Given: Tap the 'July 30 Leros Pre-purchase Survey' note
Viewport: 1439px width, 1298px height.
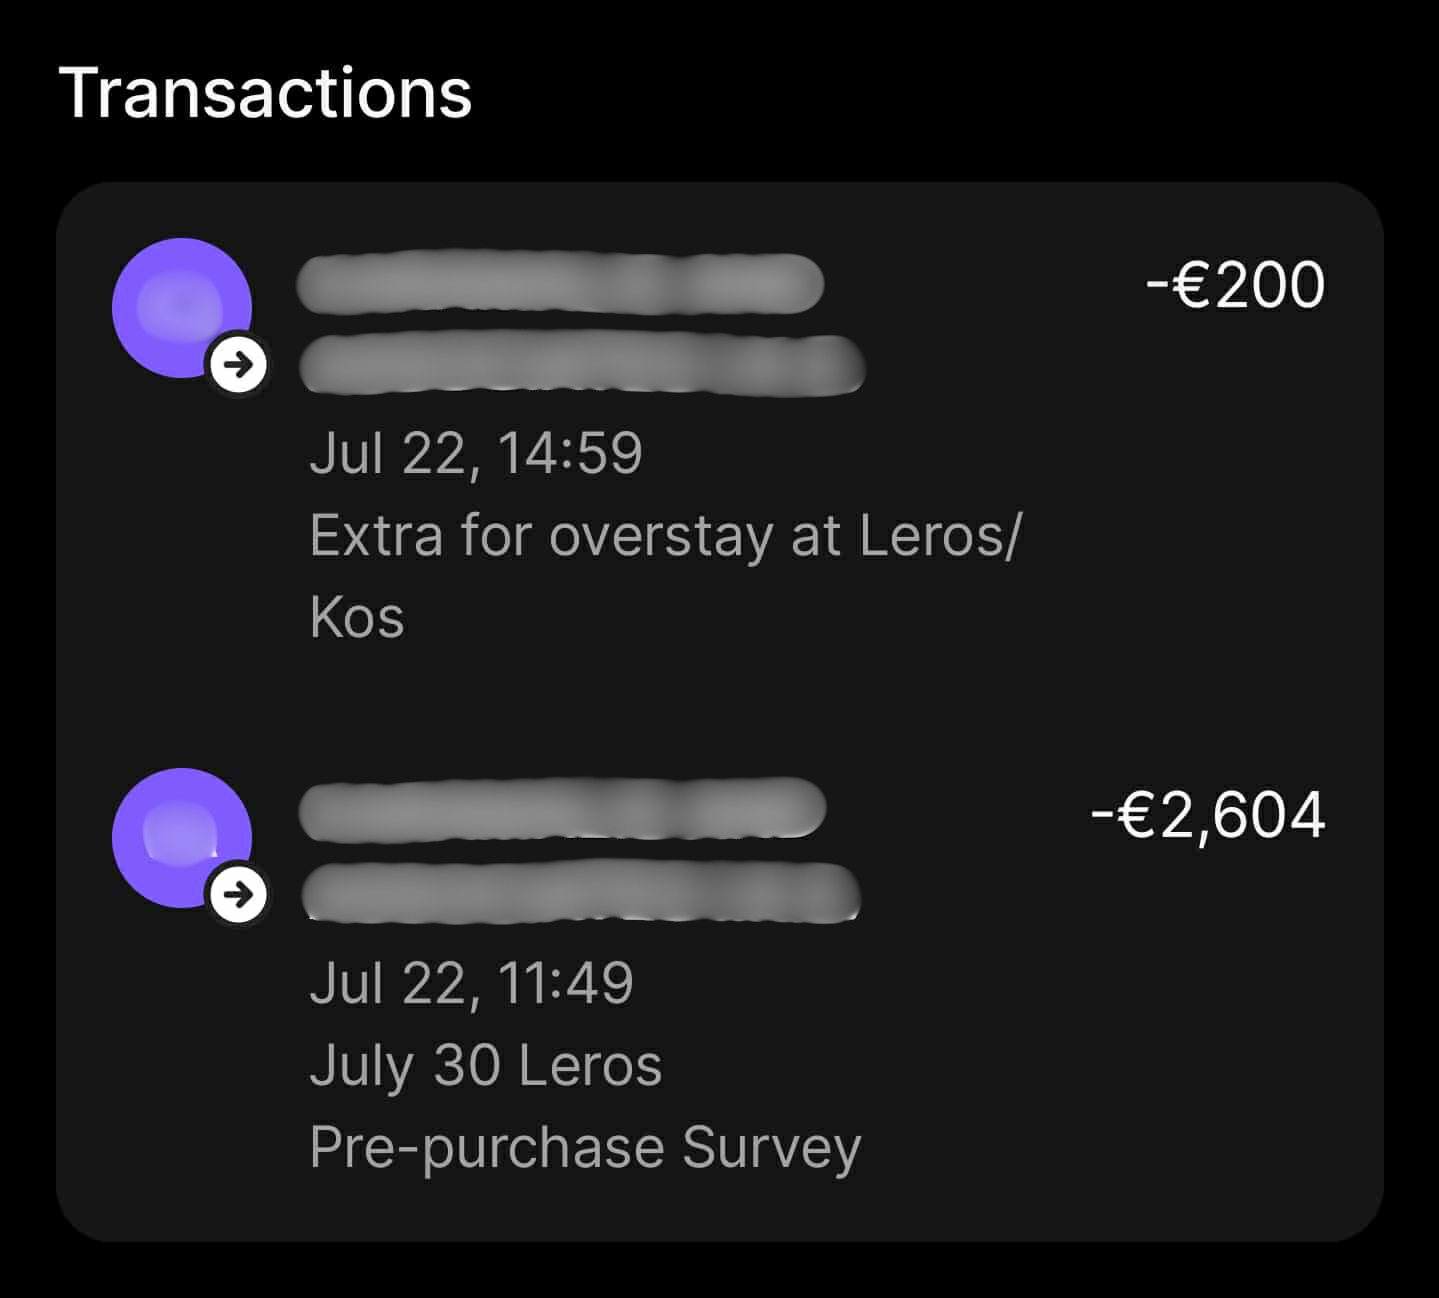Looking at the screenshot, I should 585,1104.
